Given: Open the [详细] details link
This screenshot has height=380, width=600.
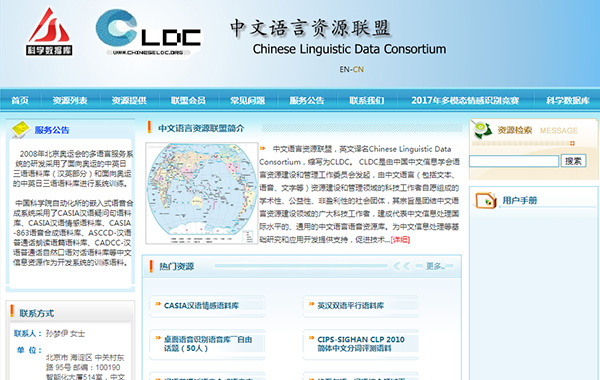Looking at the screenshot, I should click(x=400, y=240).
